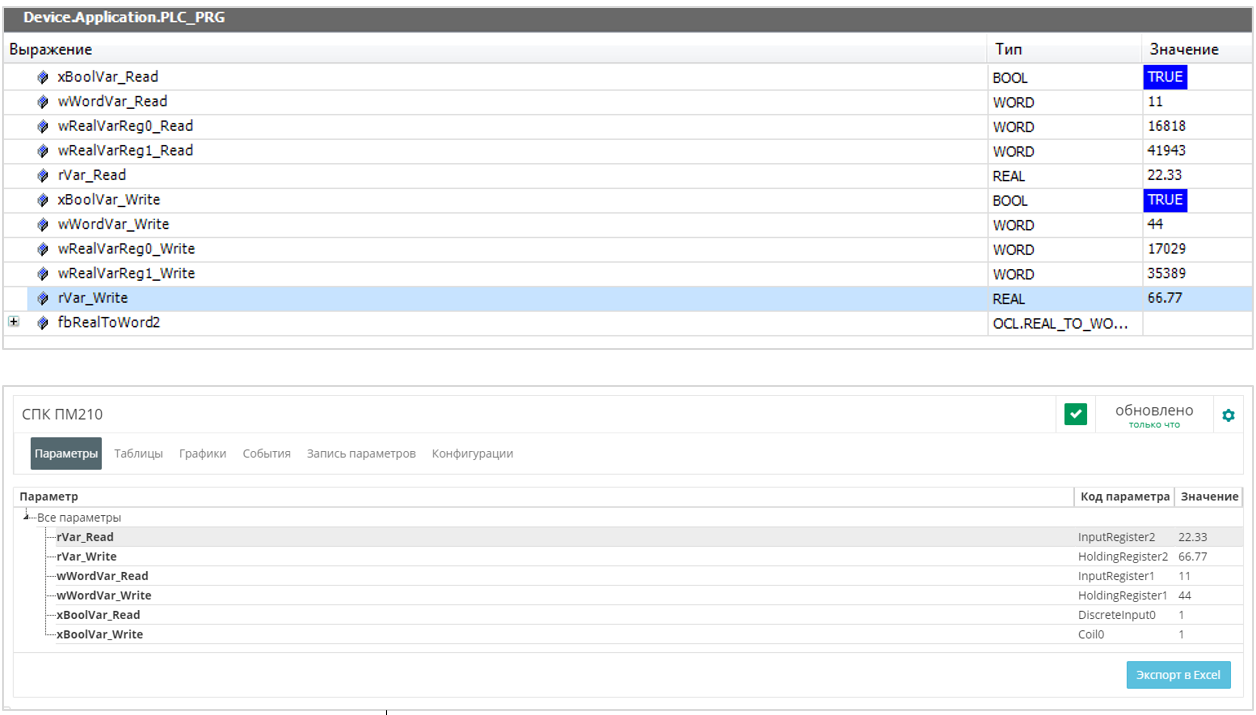Image resolution: width=1256 pixels, height=715 pixels.
Task: Collapse the Все параметры tree node
Action: click(x=27, y=515)
